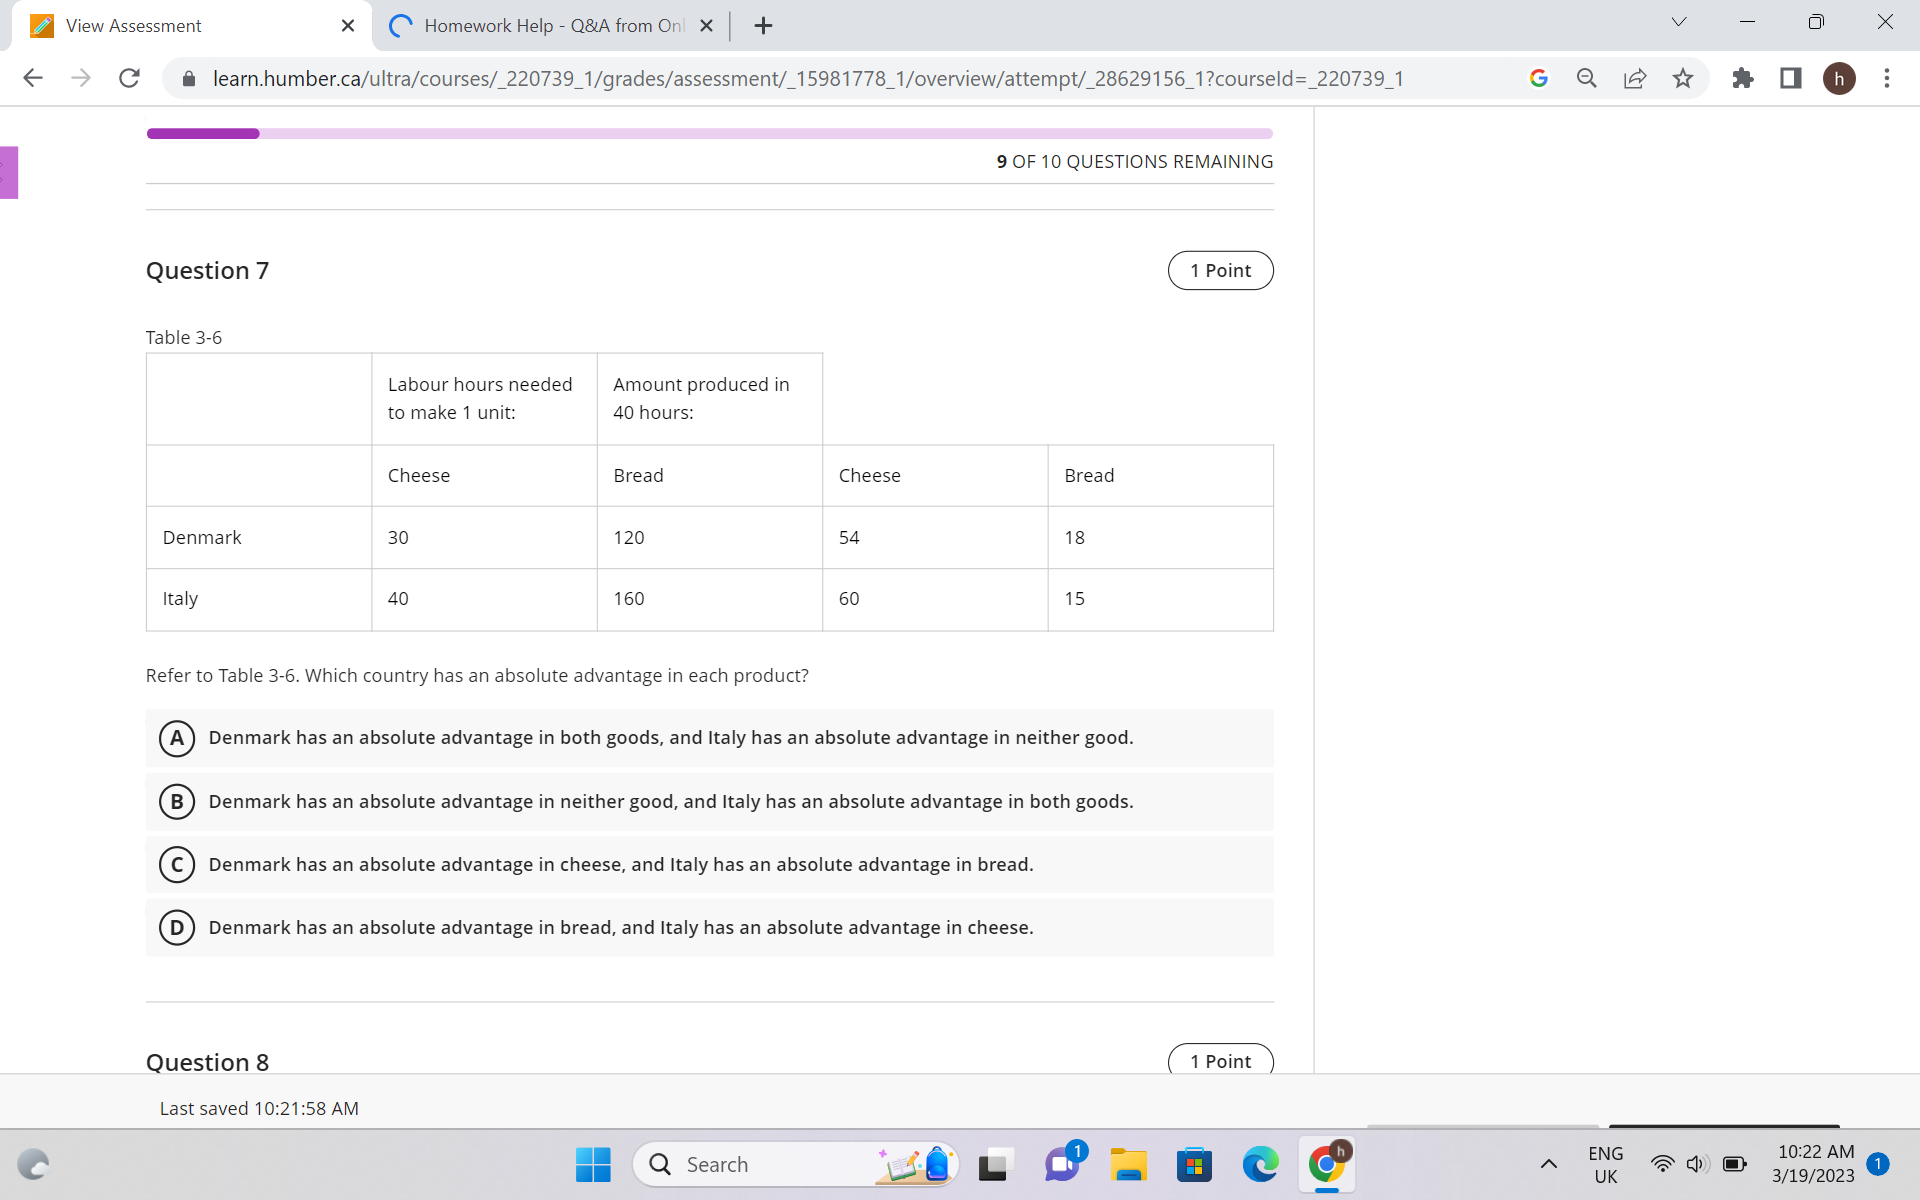
Task: Open File Explorer from taskbar
Action: 1128,1165
